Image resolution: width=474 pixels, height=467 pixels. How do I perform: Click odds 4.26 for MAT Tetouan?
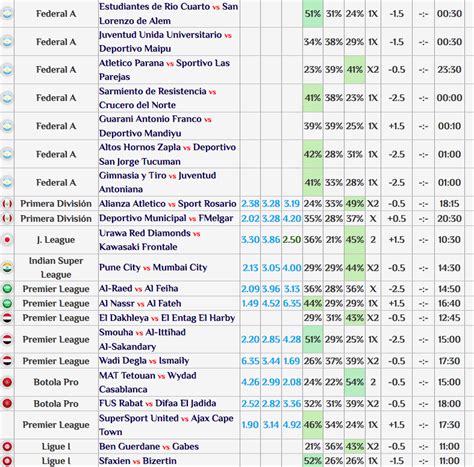250,382
